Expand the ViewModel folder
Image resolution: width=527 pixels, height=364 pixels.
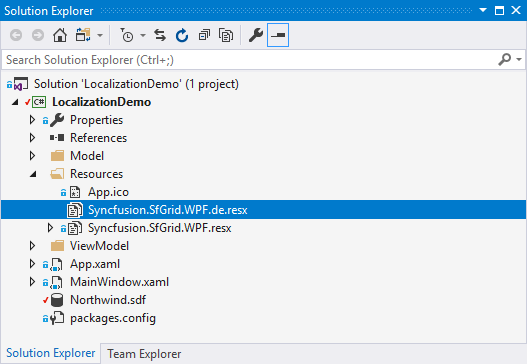coord(32,246)
